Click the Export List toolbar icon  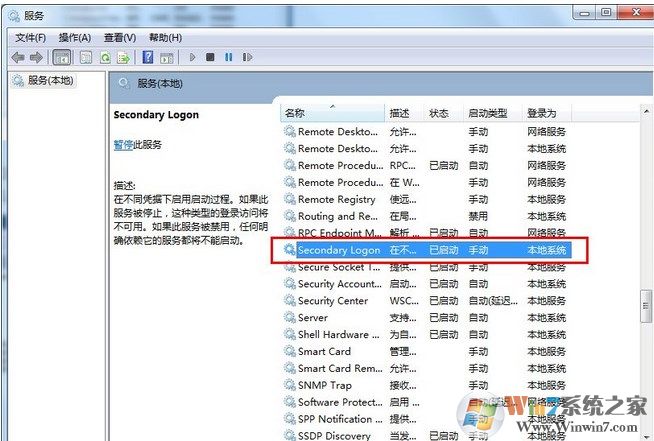[123, 57]
